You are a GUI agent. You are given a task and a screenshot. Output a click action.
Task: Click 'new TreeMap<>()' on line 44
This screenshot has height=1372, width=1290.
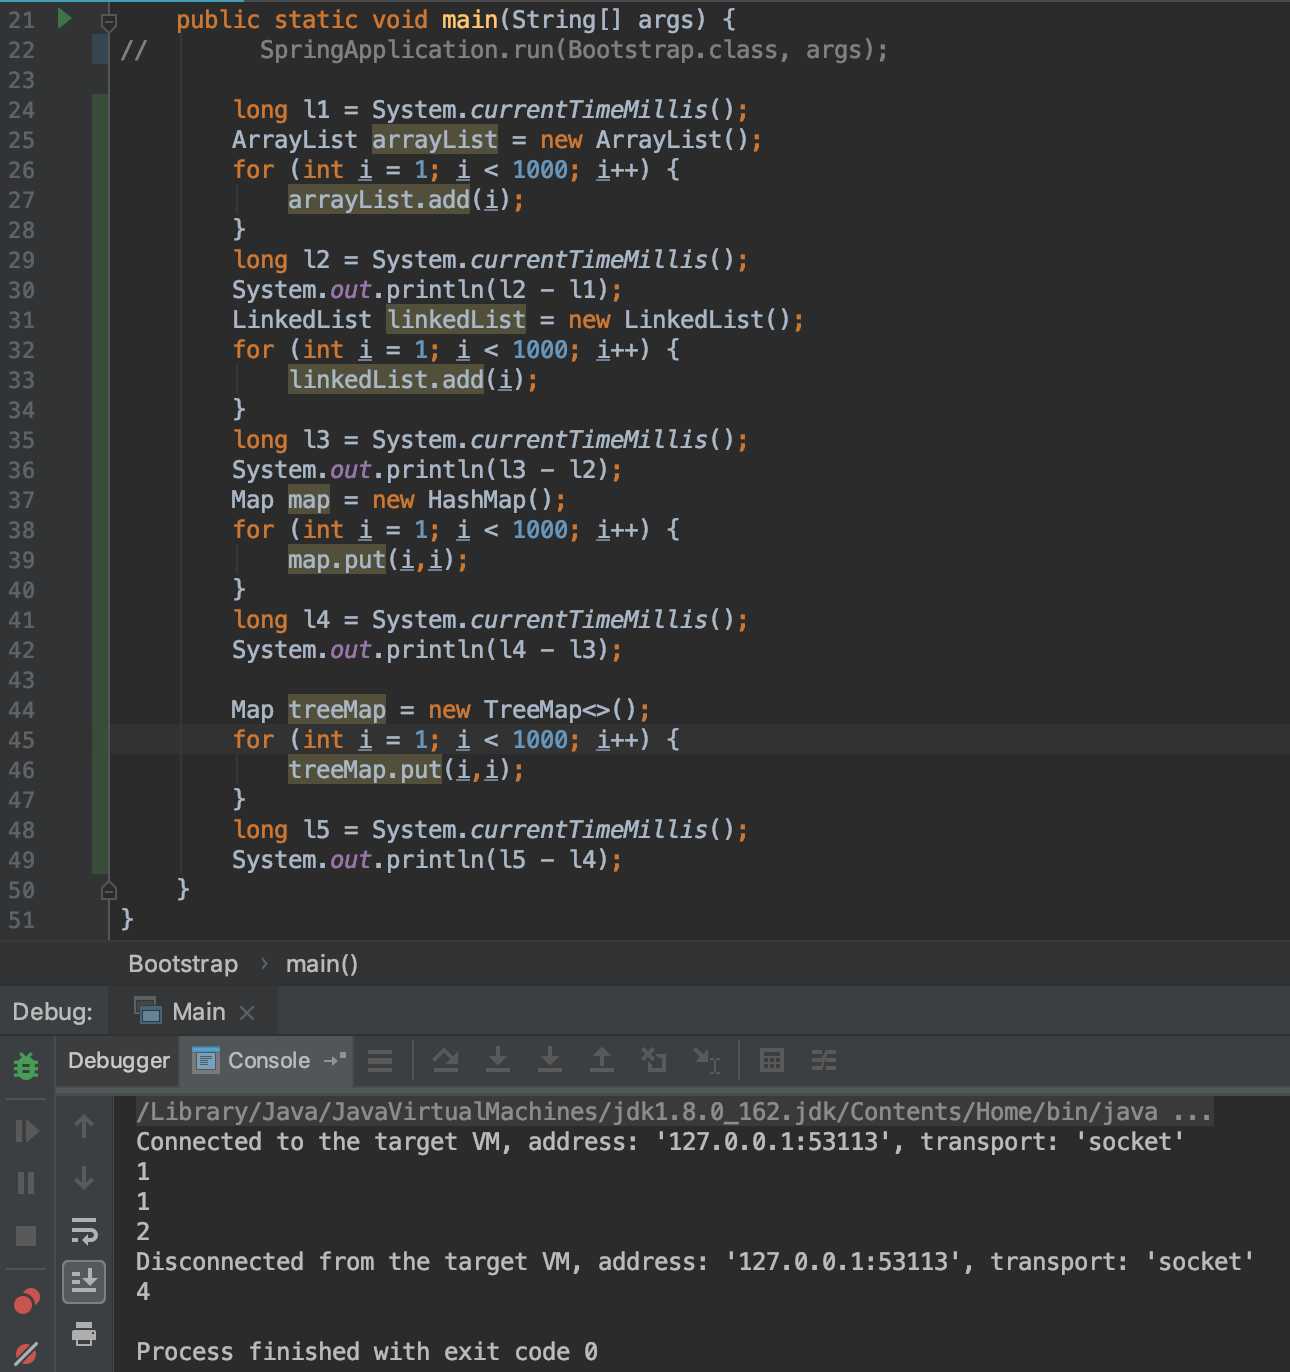pyautogui.click(x=532, y=710)
